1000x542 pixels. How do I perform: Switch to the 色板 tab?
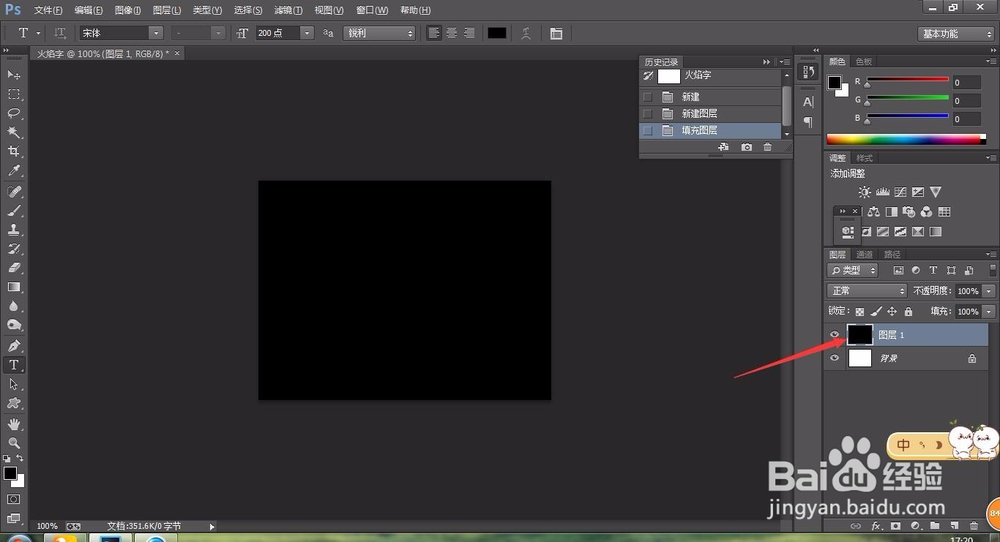864,61
